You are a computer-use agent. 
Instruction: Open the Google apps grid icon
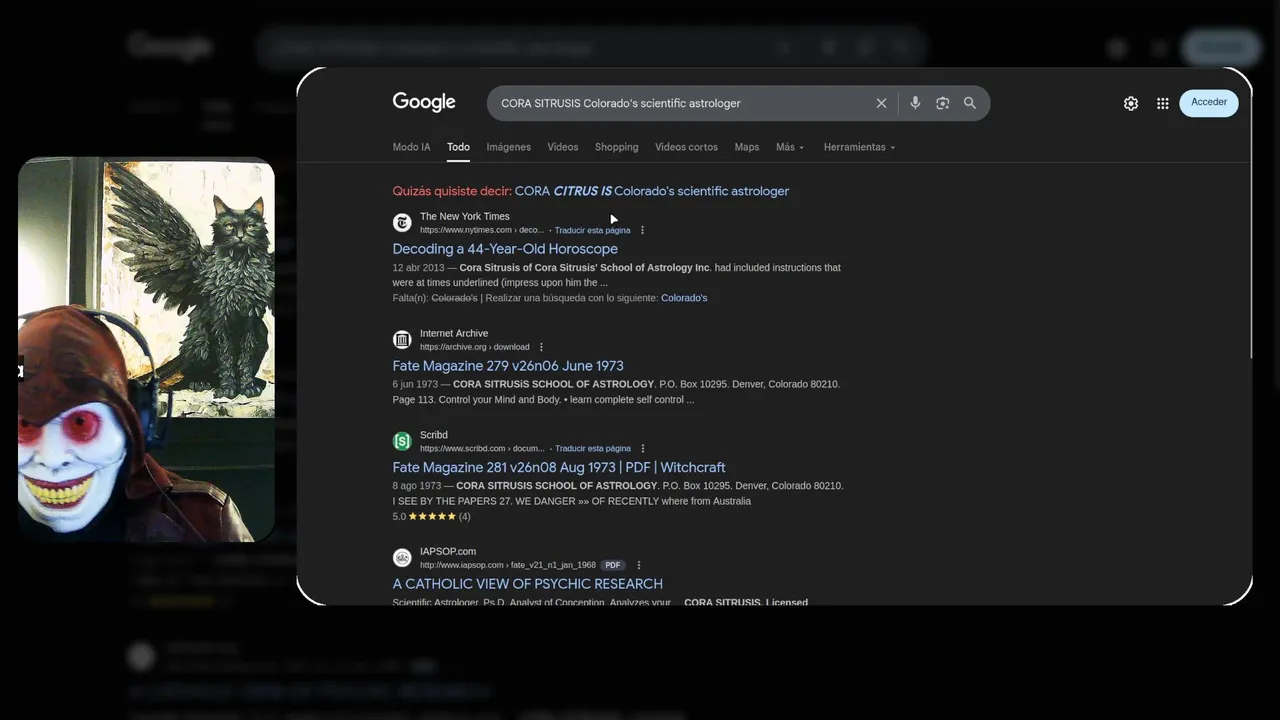[x=1162, y=103]
